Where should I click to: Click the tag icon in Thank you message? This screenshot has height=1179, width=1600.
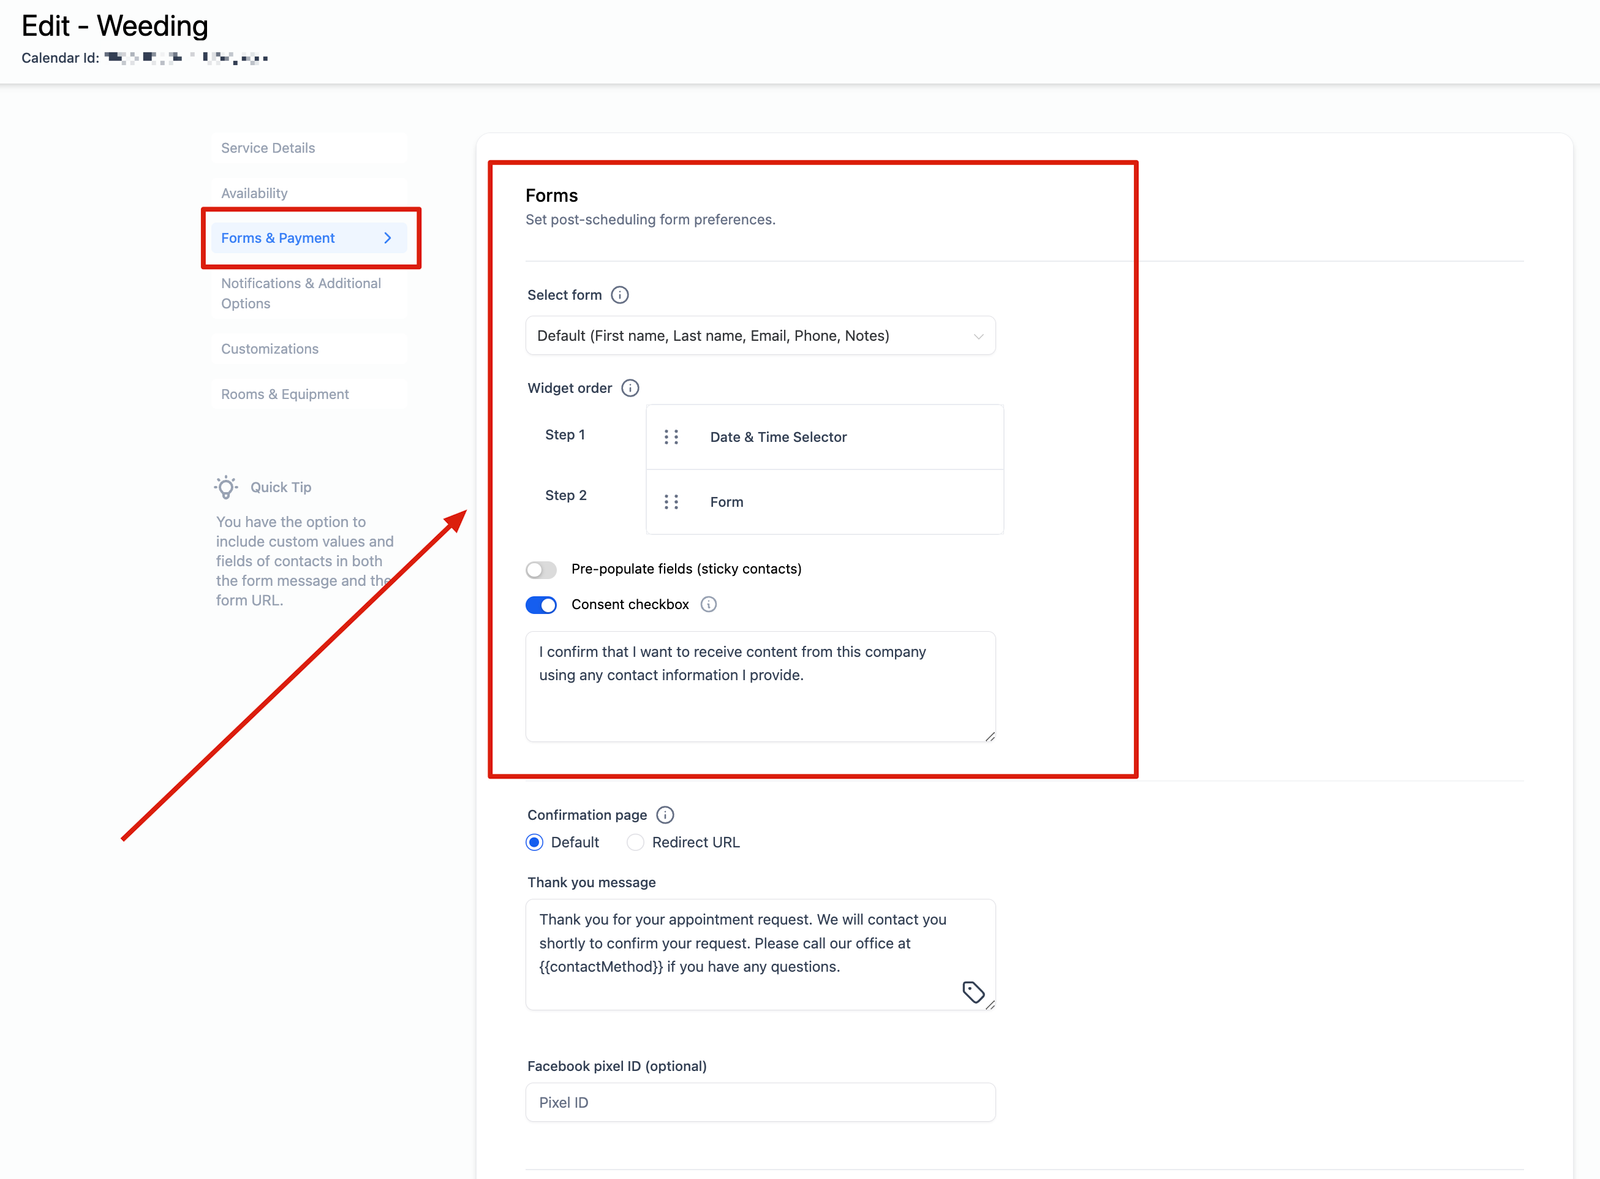pos(973,992)
